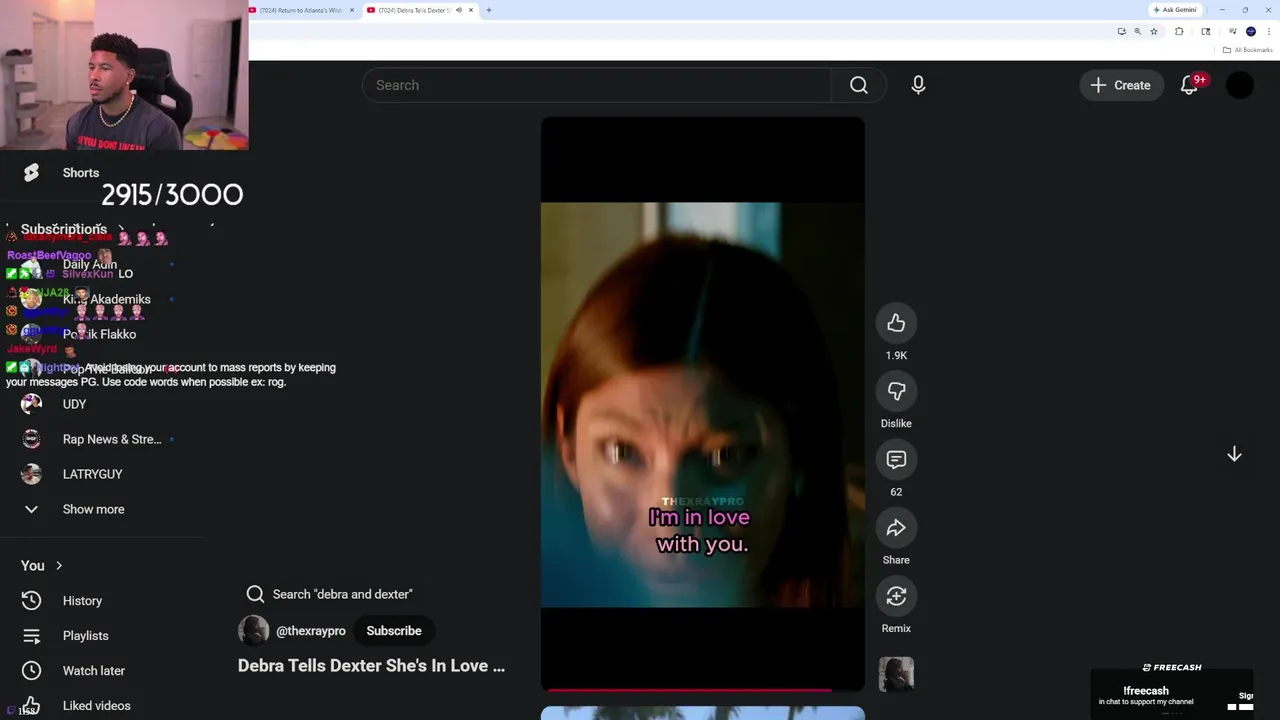Switch to Return to Atlanta's browser tab
The image size is (1280, 720).
click(x=300, y=10)
